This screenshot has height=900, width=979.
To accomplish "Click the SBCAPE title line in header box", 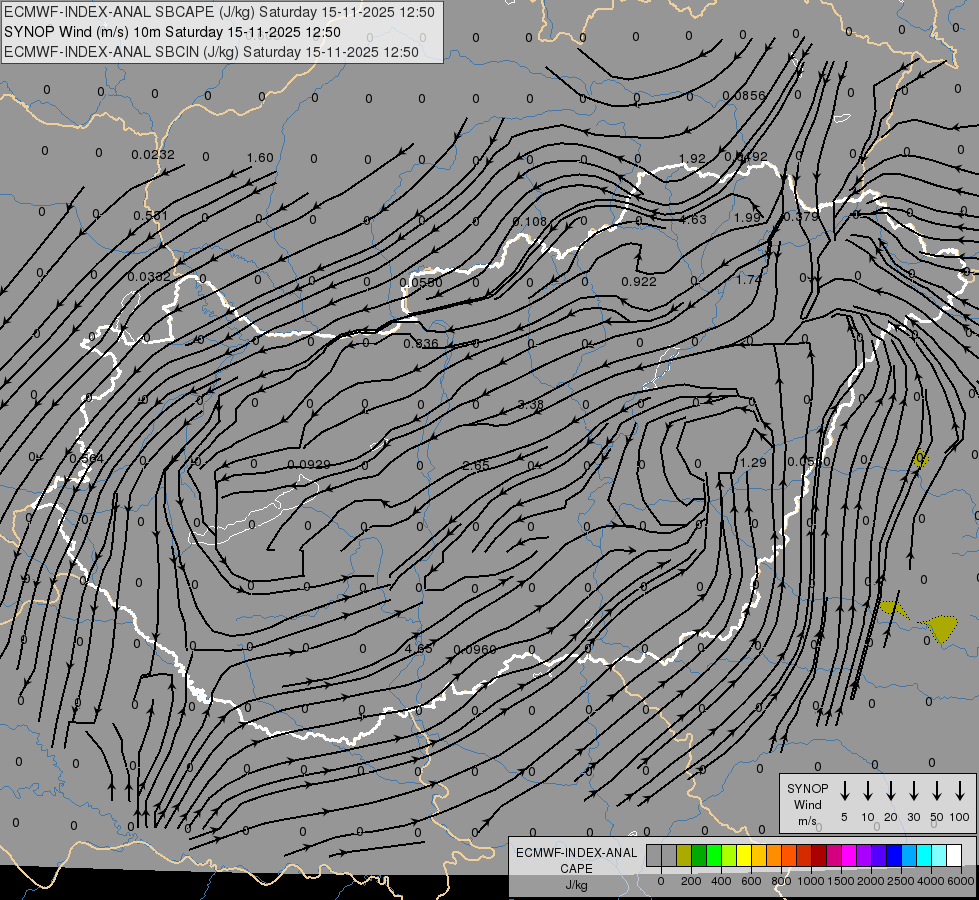I will click(x=219, y=12).
